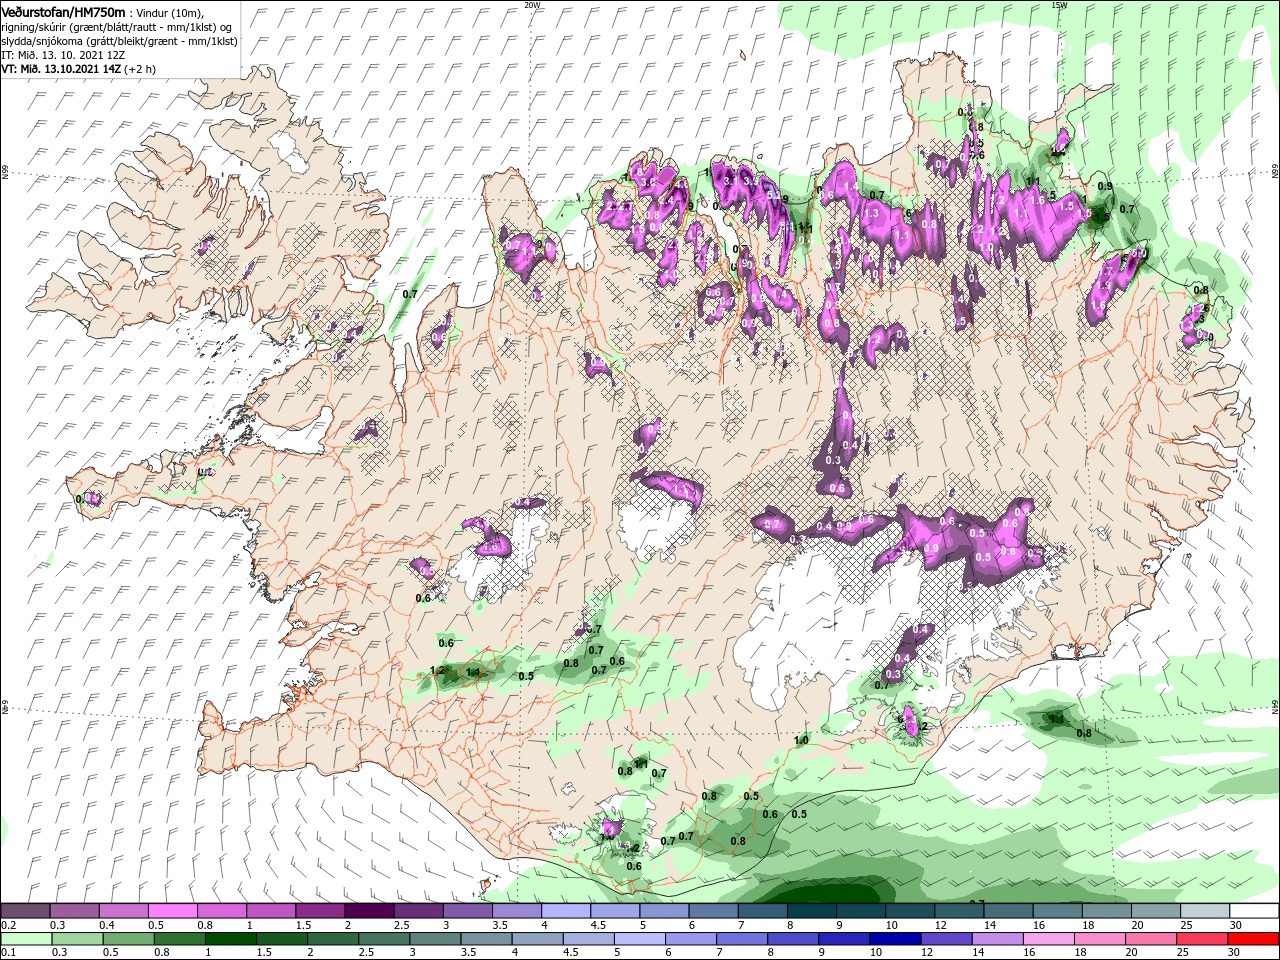This screenshot has height=960, width=1280.
Task: Click the 'rigning/skúrir' legend description line
Action: [115, 27]
